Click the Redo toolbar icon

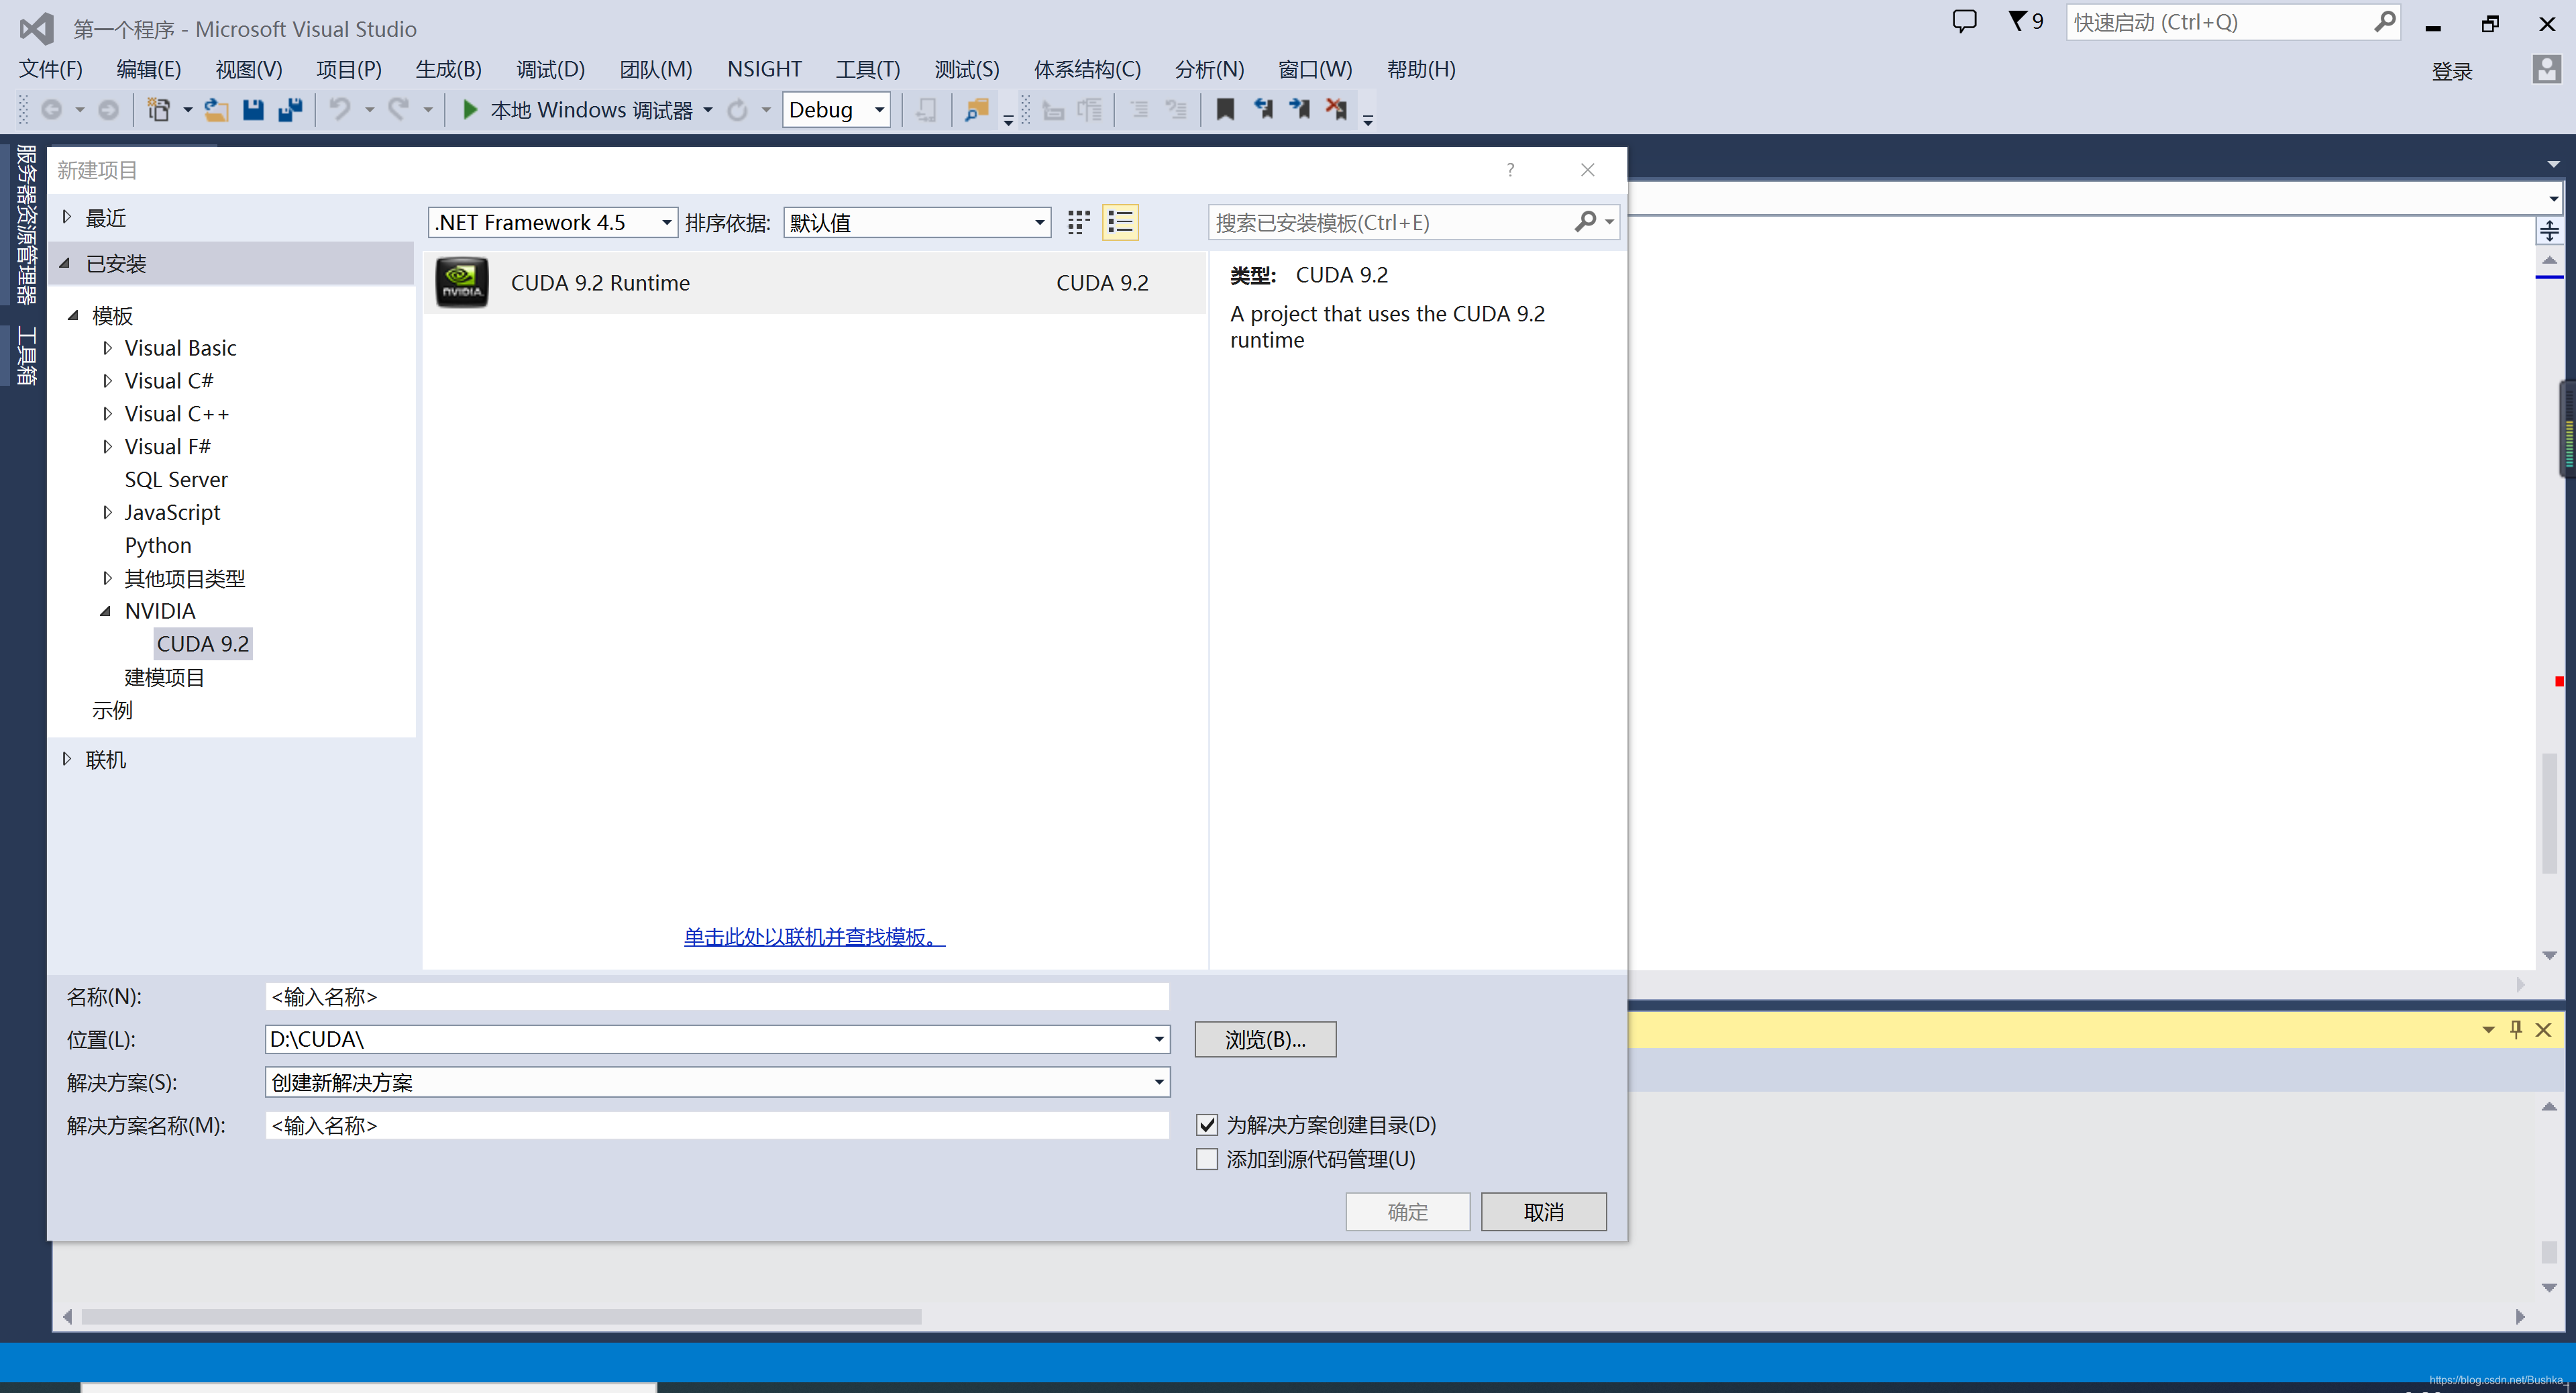399,109
